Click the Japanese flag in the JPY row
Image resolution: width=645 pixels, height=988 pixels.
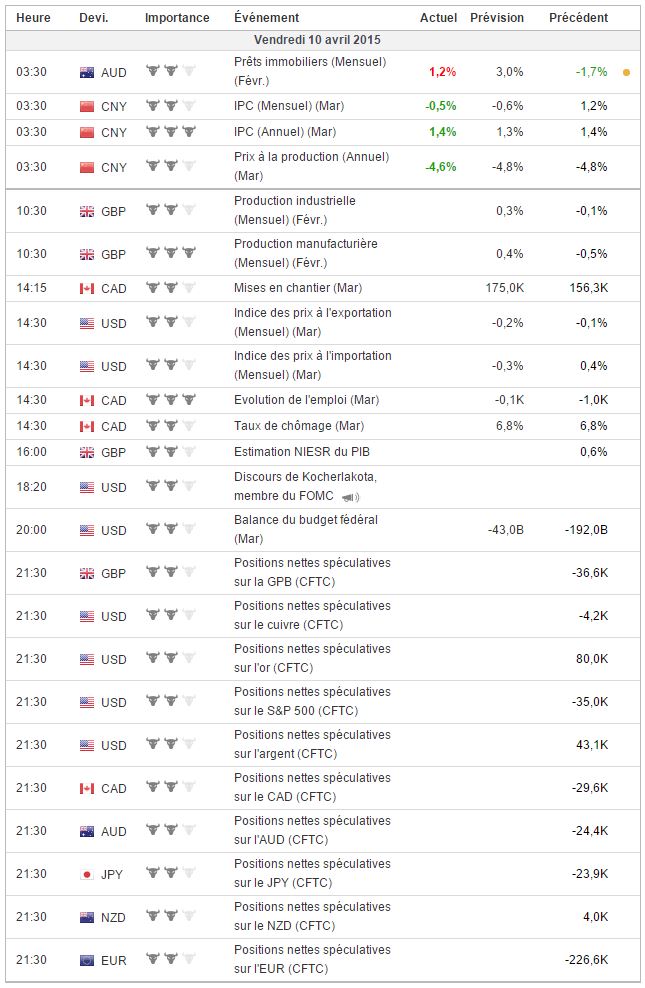86,874
